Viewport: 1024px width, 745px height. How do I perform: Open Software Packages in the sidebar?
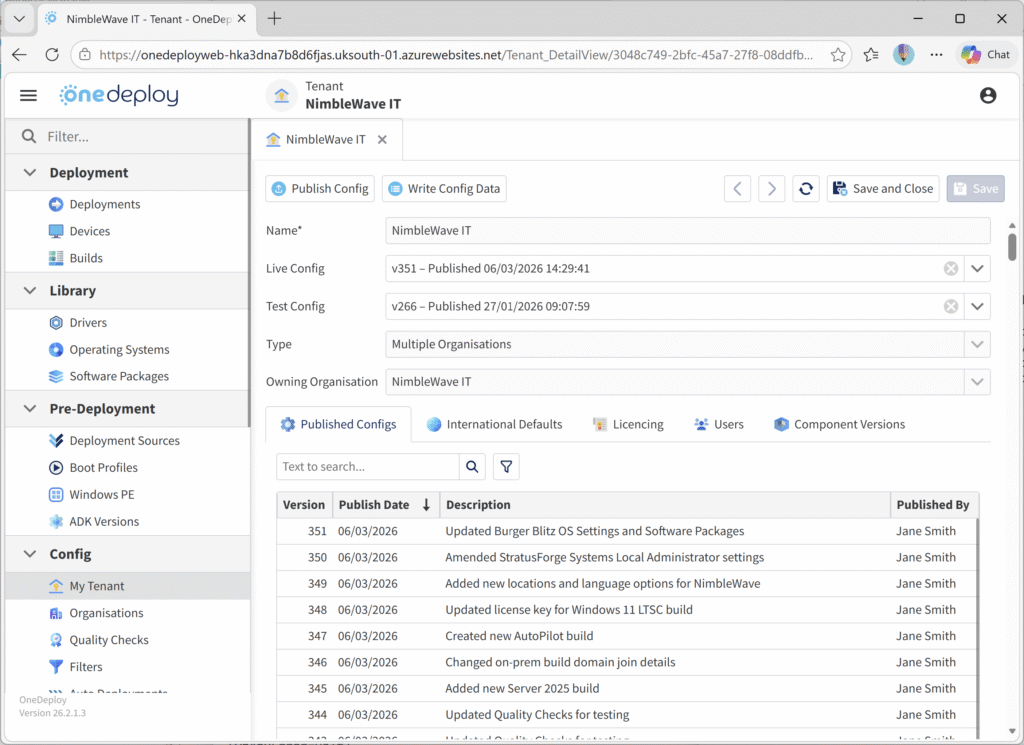tap(108, 376)
